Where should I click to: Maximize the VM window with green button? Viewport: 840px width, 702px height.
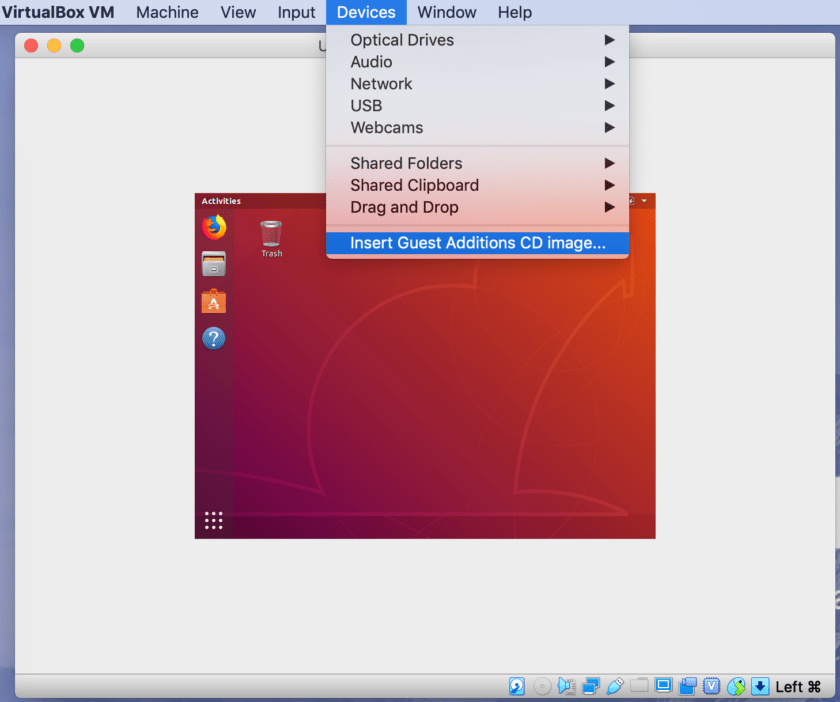[77, 46]
